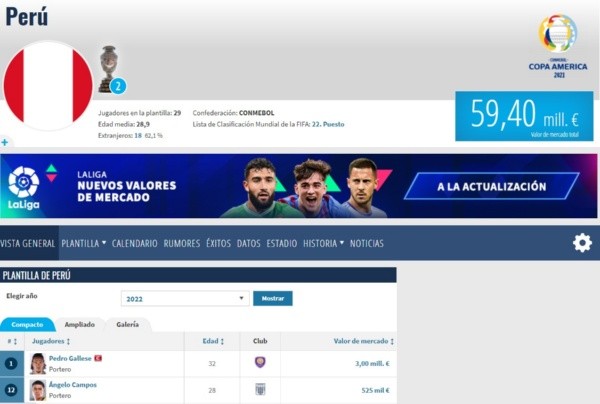Open Pedro Gallese's club crest icon
The width and height of the screenshot is (600, 404).
[x=260, y=362]
